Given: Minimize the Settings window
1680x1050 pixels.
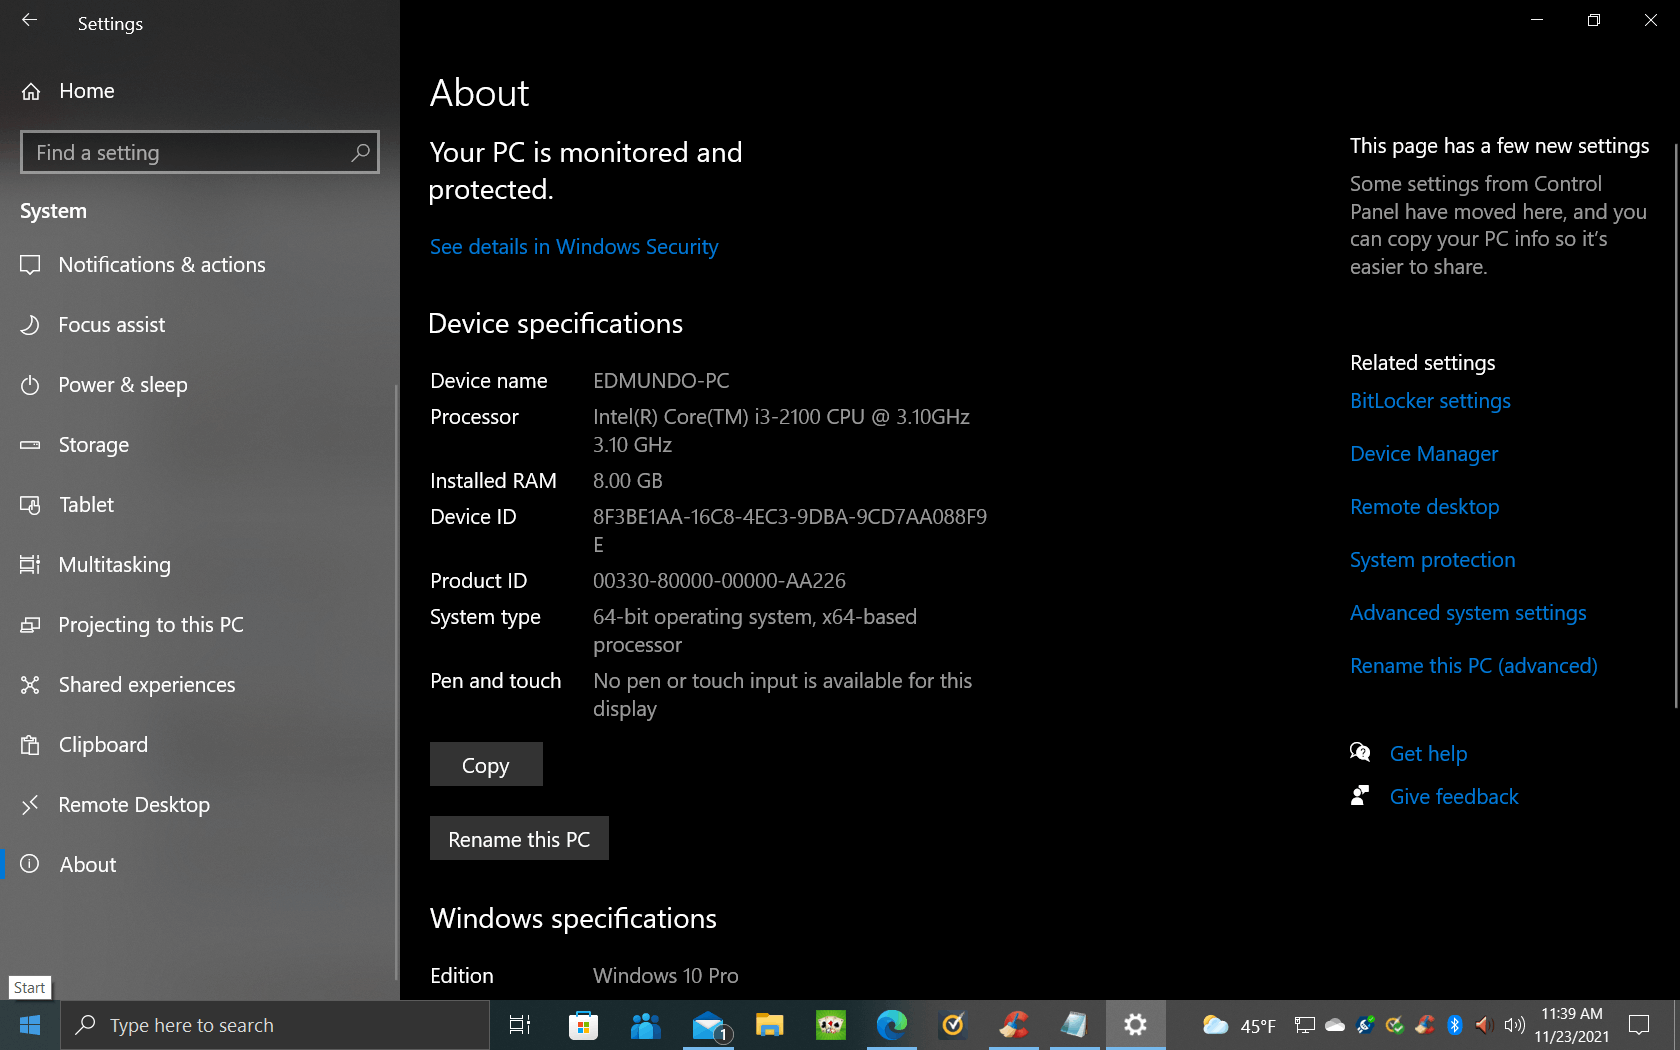Looking at the screenshot, I should pos(1537,20).
